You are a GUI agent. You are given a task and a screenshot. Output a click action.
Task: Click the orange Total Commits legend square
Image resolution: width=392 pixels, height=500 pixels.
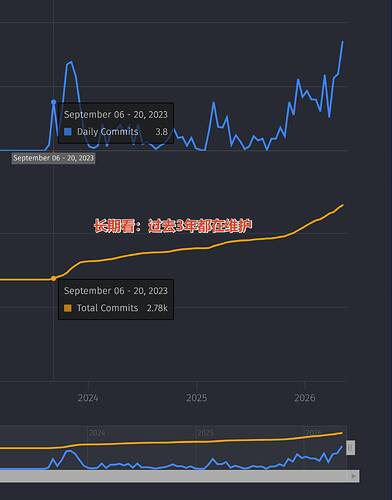[x=68, y=308]
